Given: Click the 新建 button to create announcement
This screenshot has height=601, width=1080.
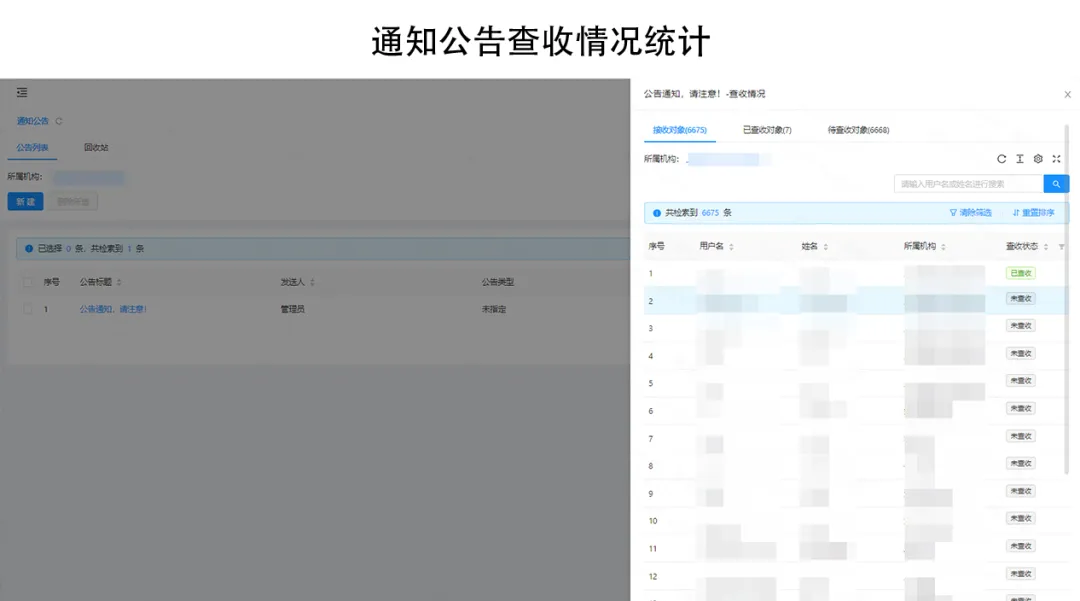Looking at the screenshot, I should 25,201.
